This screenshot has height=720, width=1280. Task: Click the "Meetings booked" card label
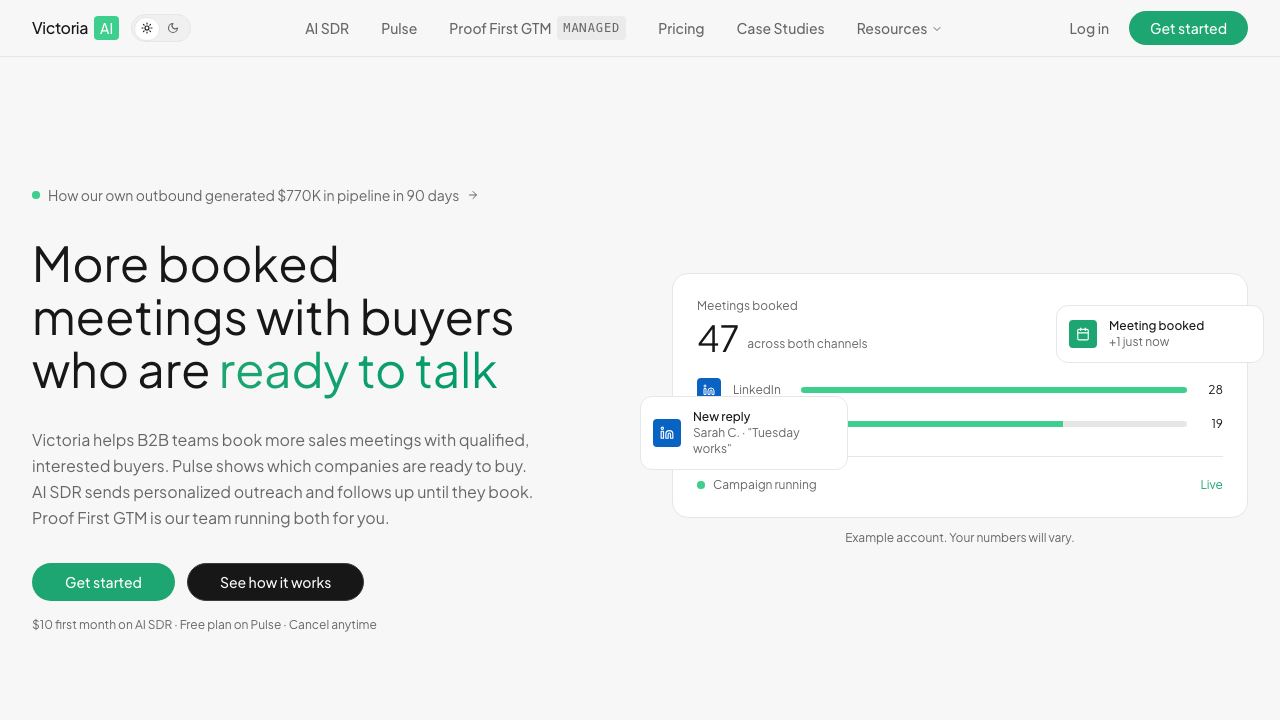[747, 306]
